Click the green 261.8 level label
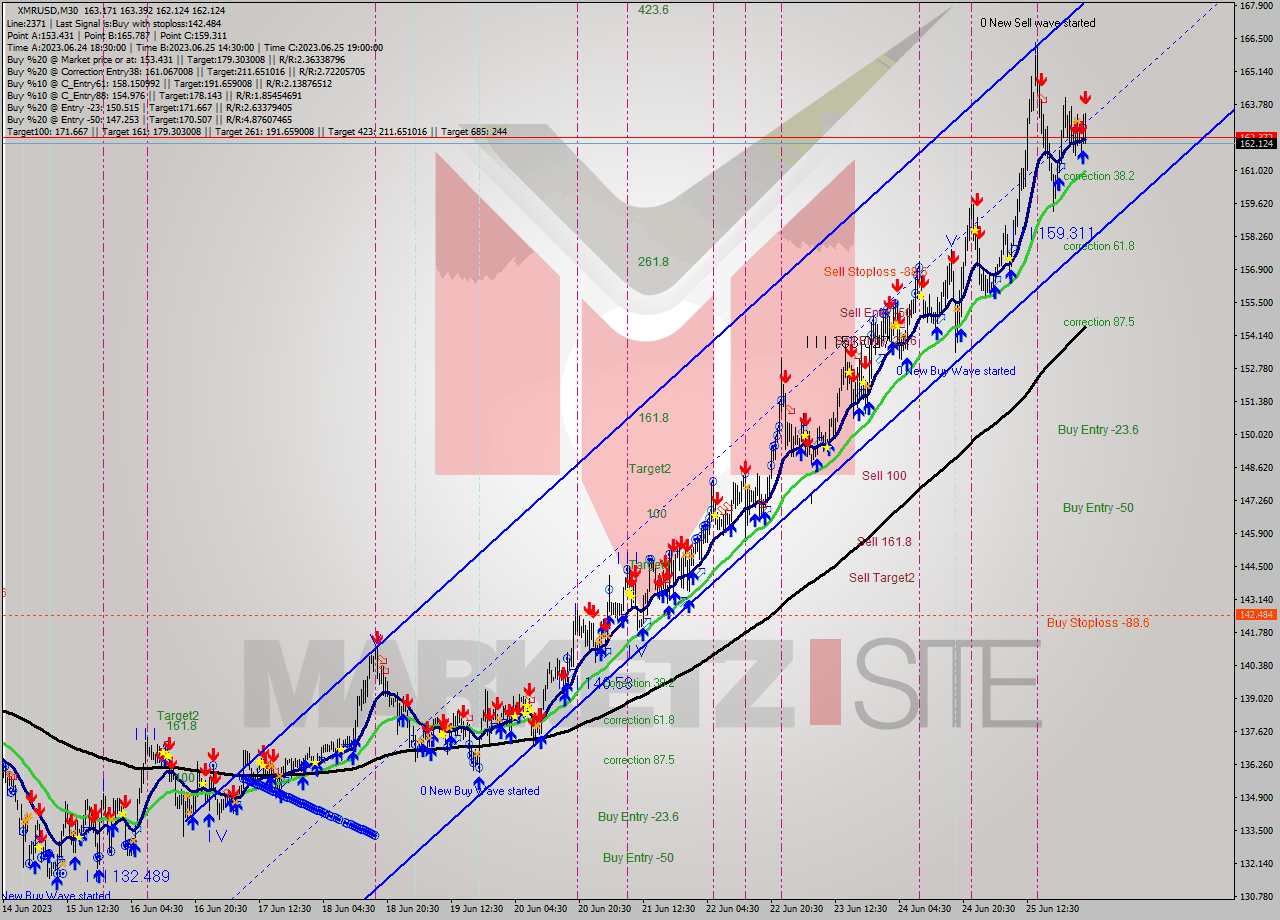Screen dimensions: 1280x920 point(654,262)
